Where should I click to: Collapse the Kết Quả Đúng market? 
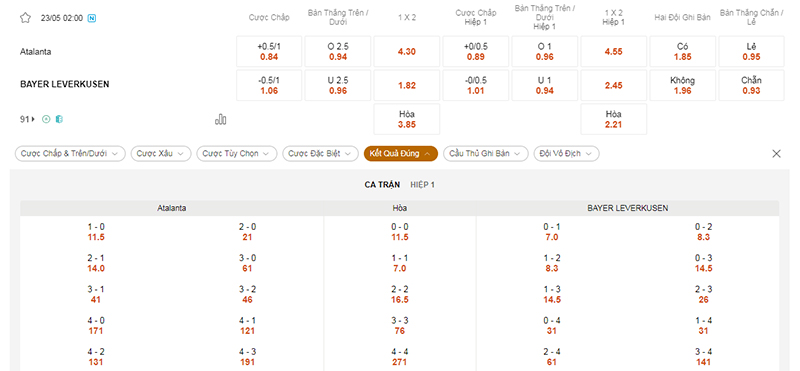pyautogui.click(x=401, y=154)
